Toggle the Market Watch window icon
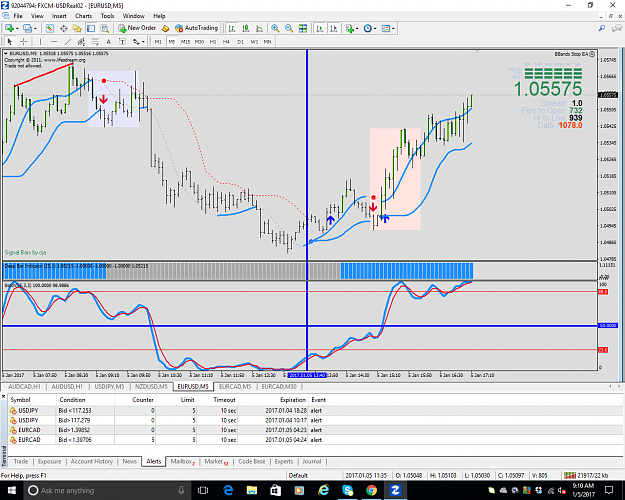The width and height of the screenshot is (625, 500). [49, 28]
